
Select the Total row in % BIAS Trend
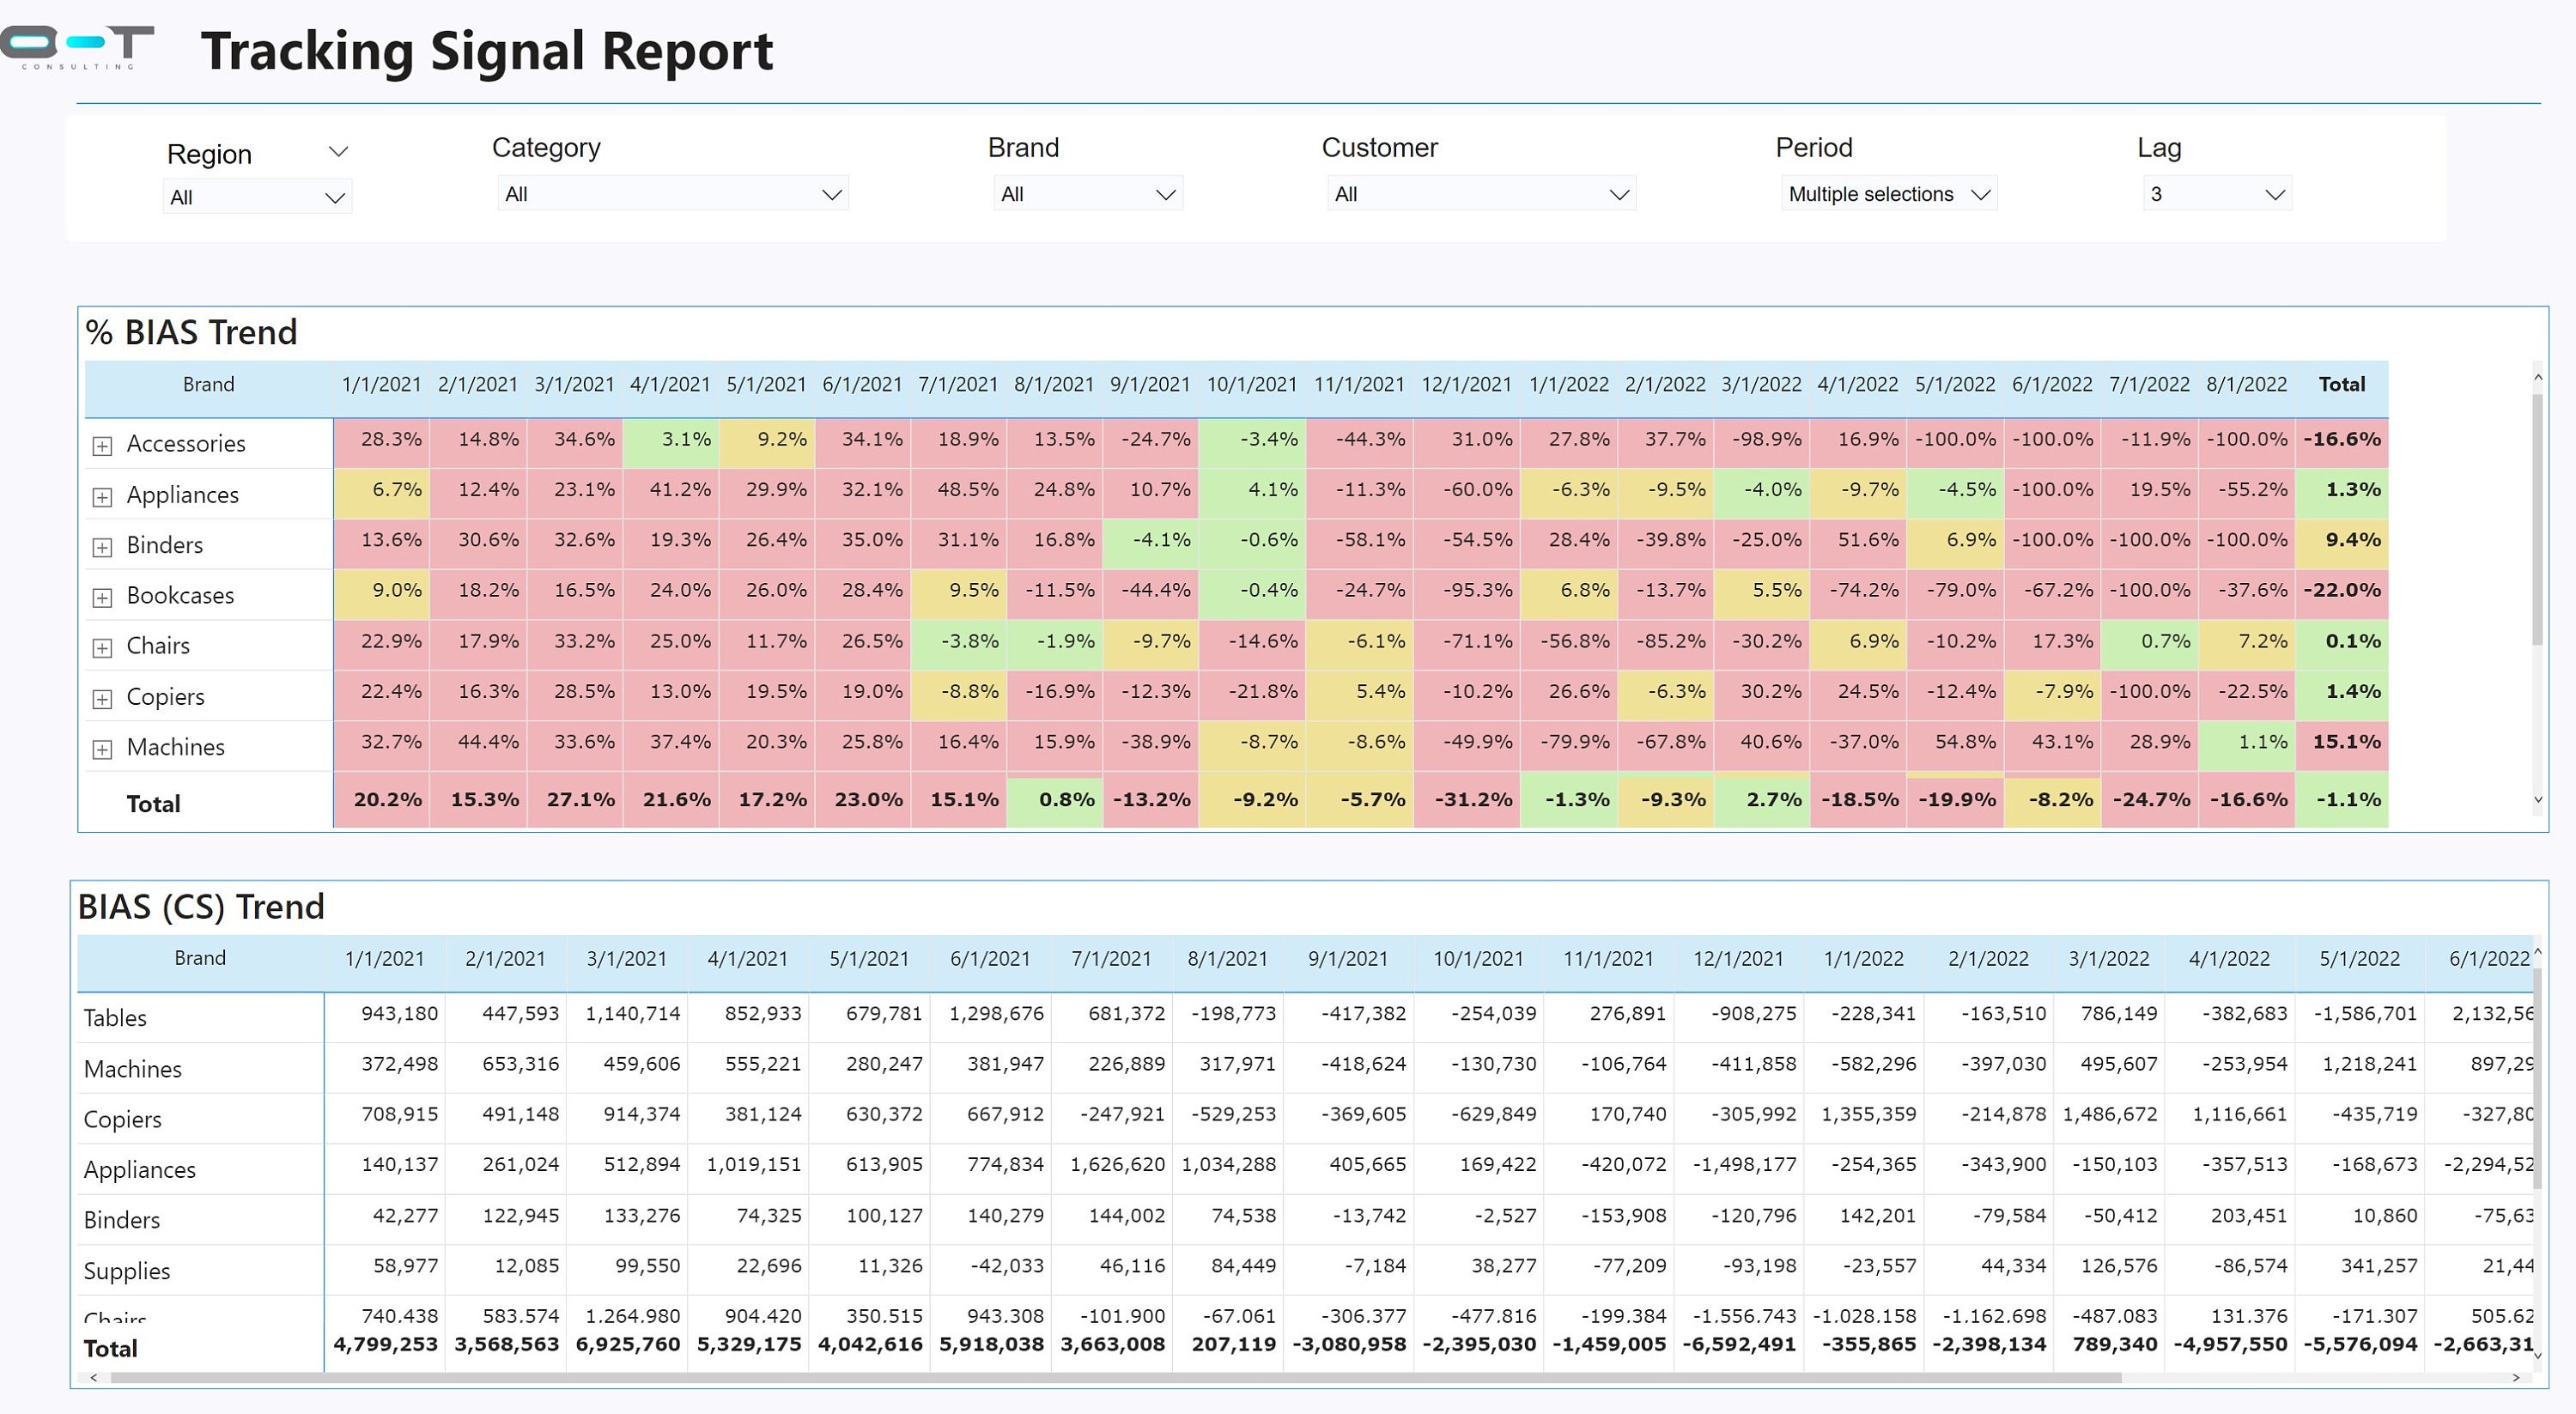coord(152,804)
